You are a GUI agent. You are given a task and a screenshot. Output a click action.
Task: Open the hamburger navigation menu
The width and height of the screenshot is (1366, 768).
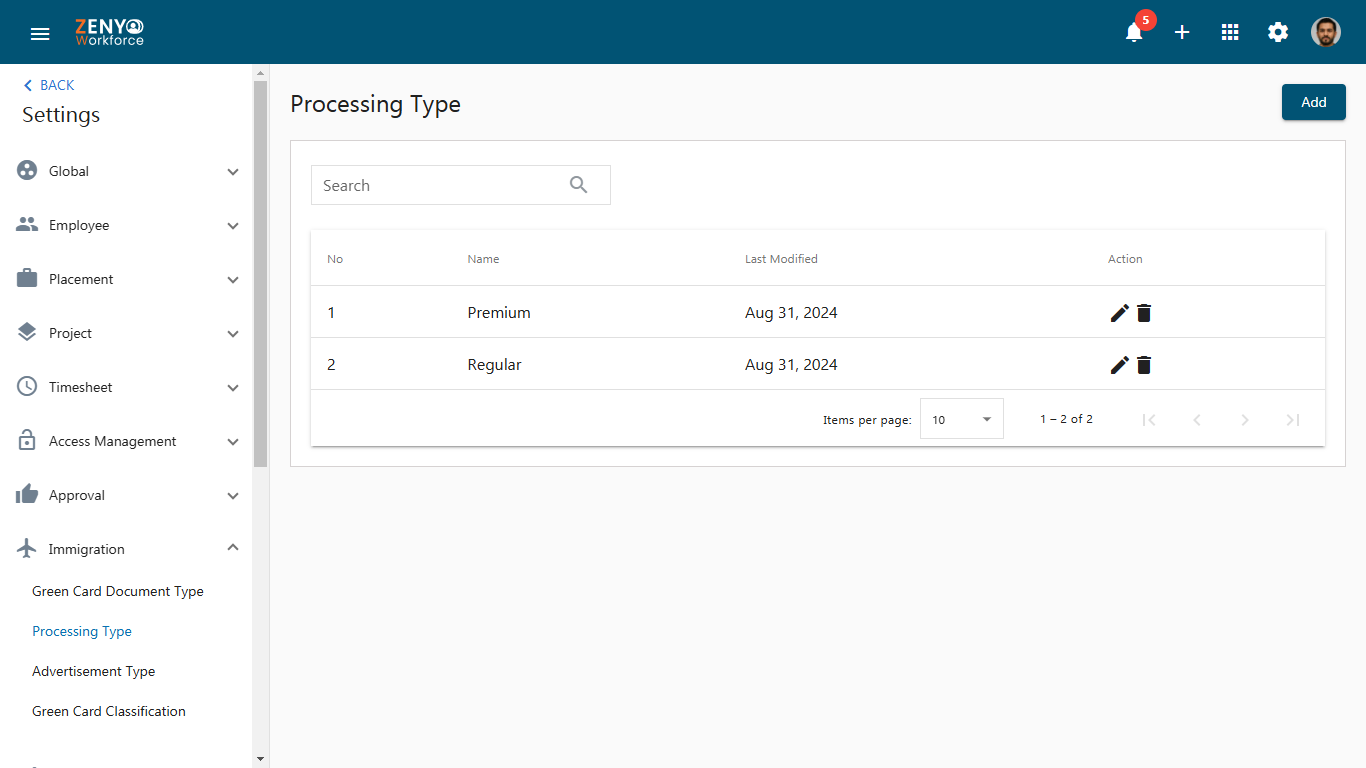[x=40, y=33]
